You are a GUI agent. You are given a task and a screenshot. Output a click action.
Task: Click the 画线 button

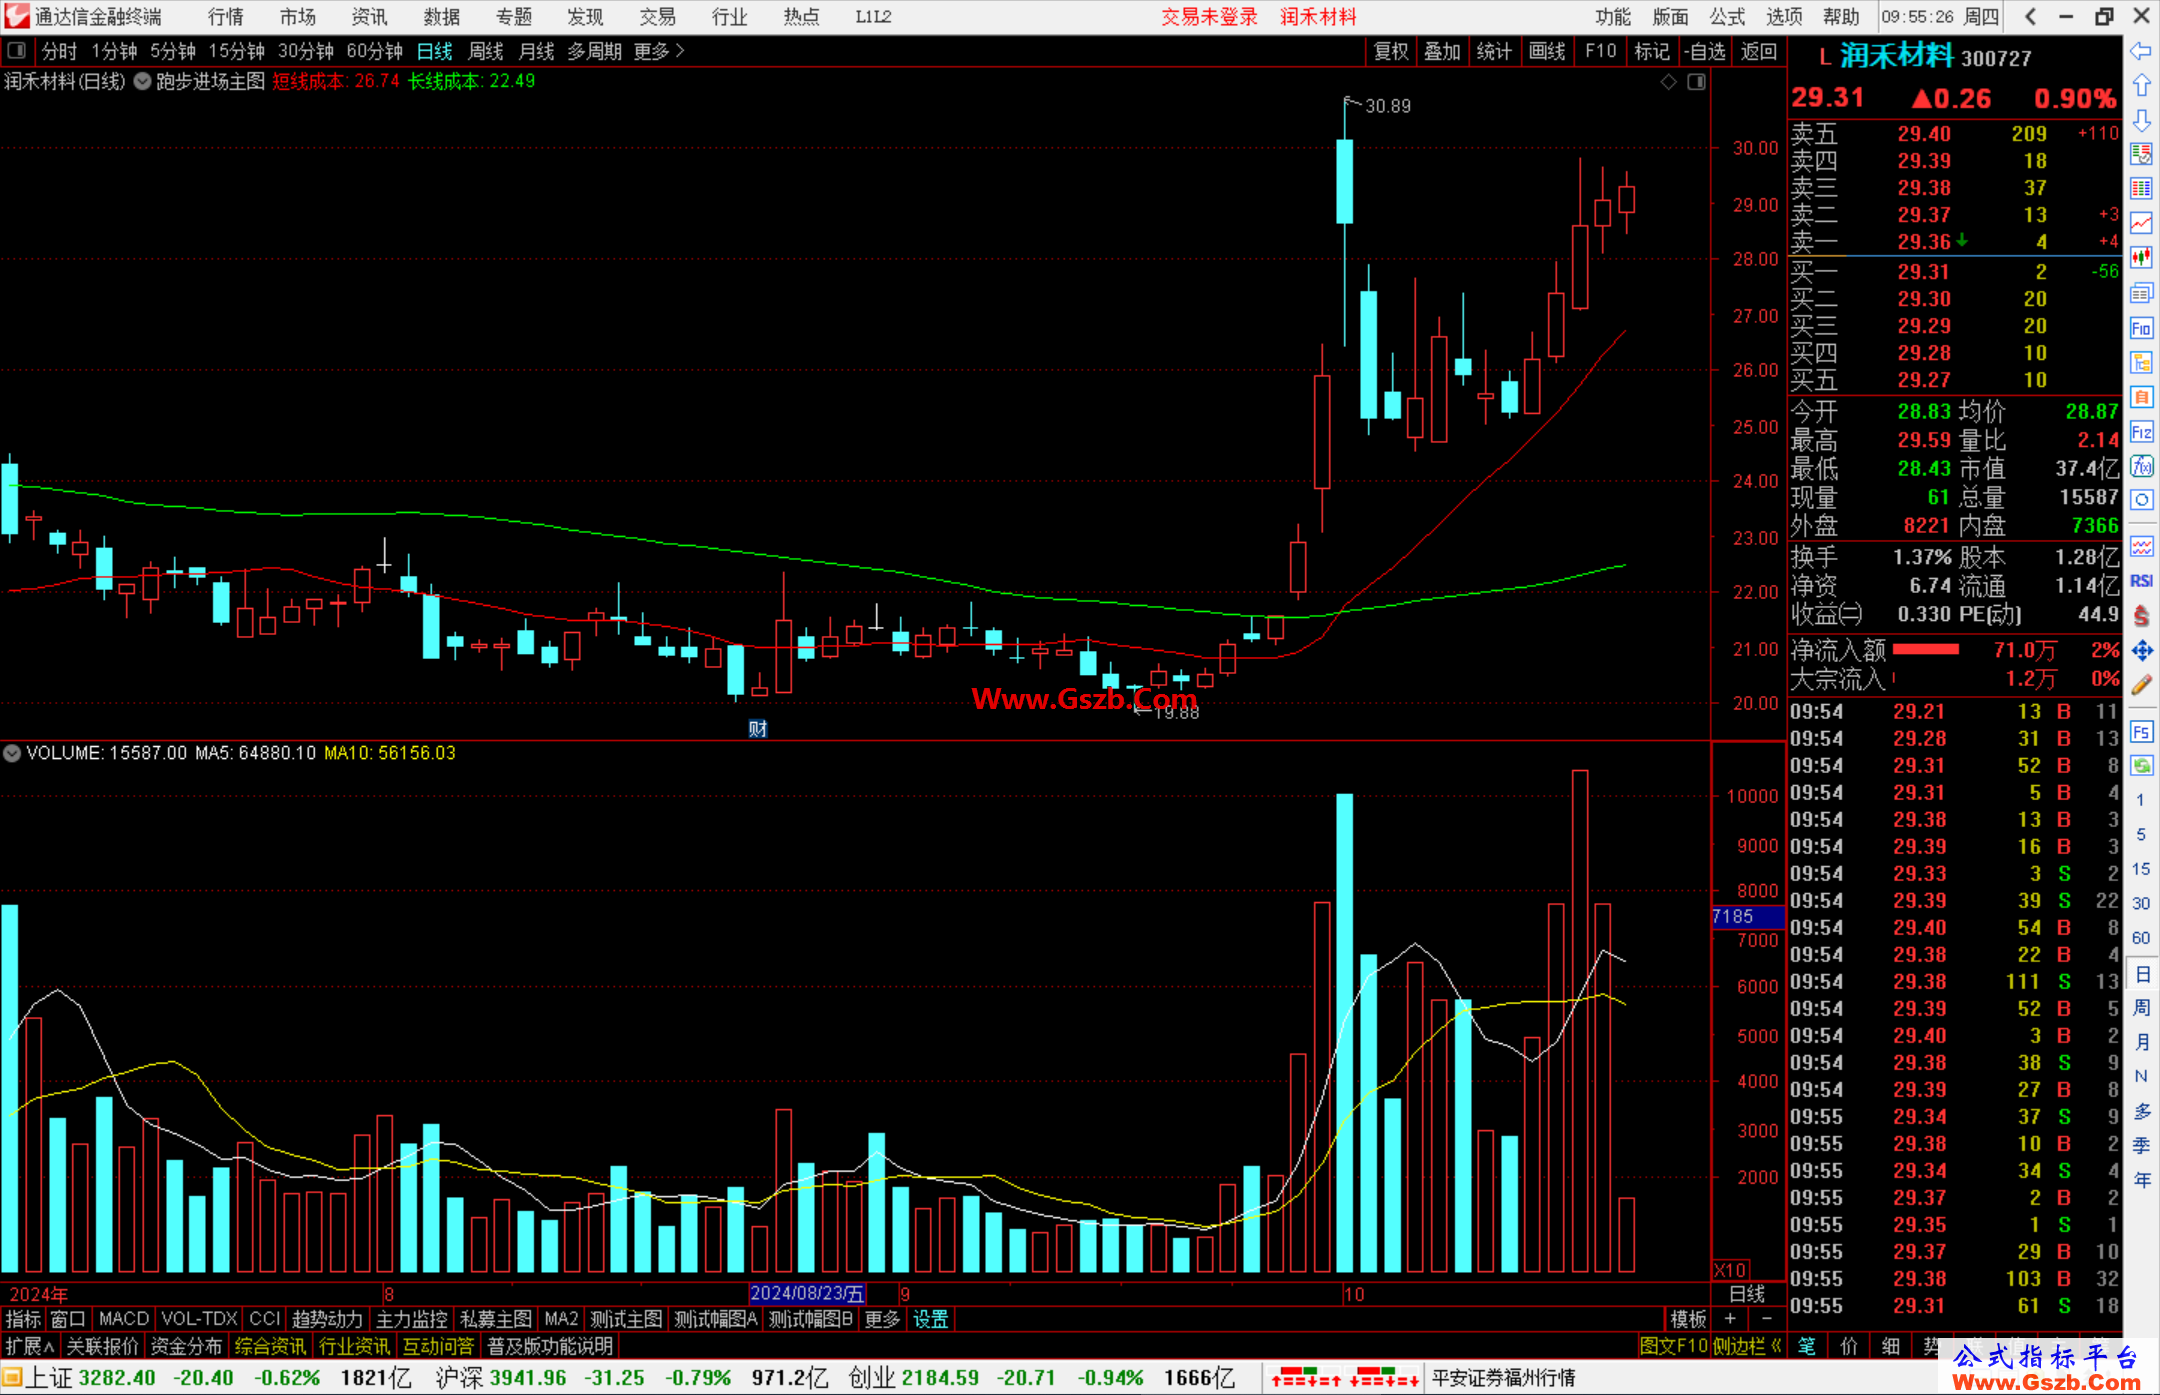(x=1547, y=51)
